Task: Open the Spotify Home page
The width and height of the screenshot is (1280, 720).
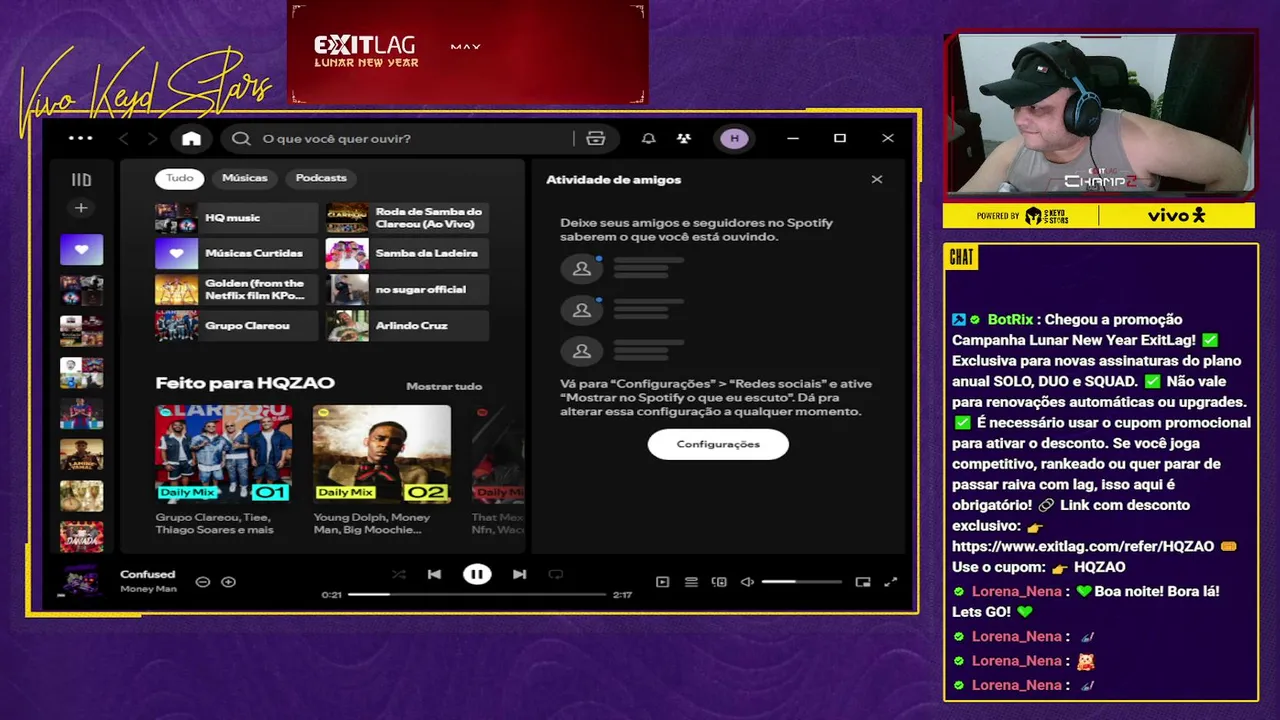Action: pyautogui.click(x=191, y=139)
